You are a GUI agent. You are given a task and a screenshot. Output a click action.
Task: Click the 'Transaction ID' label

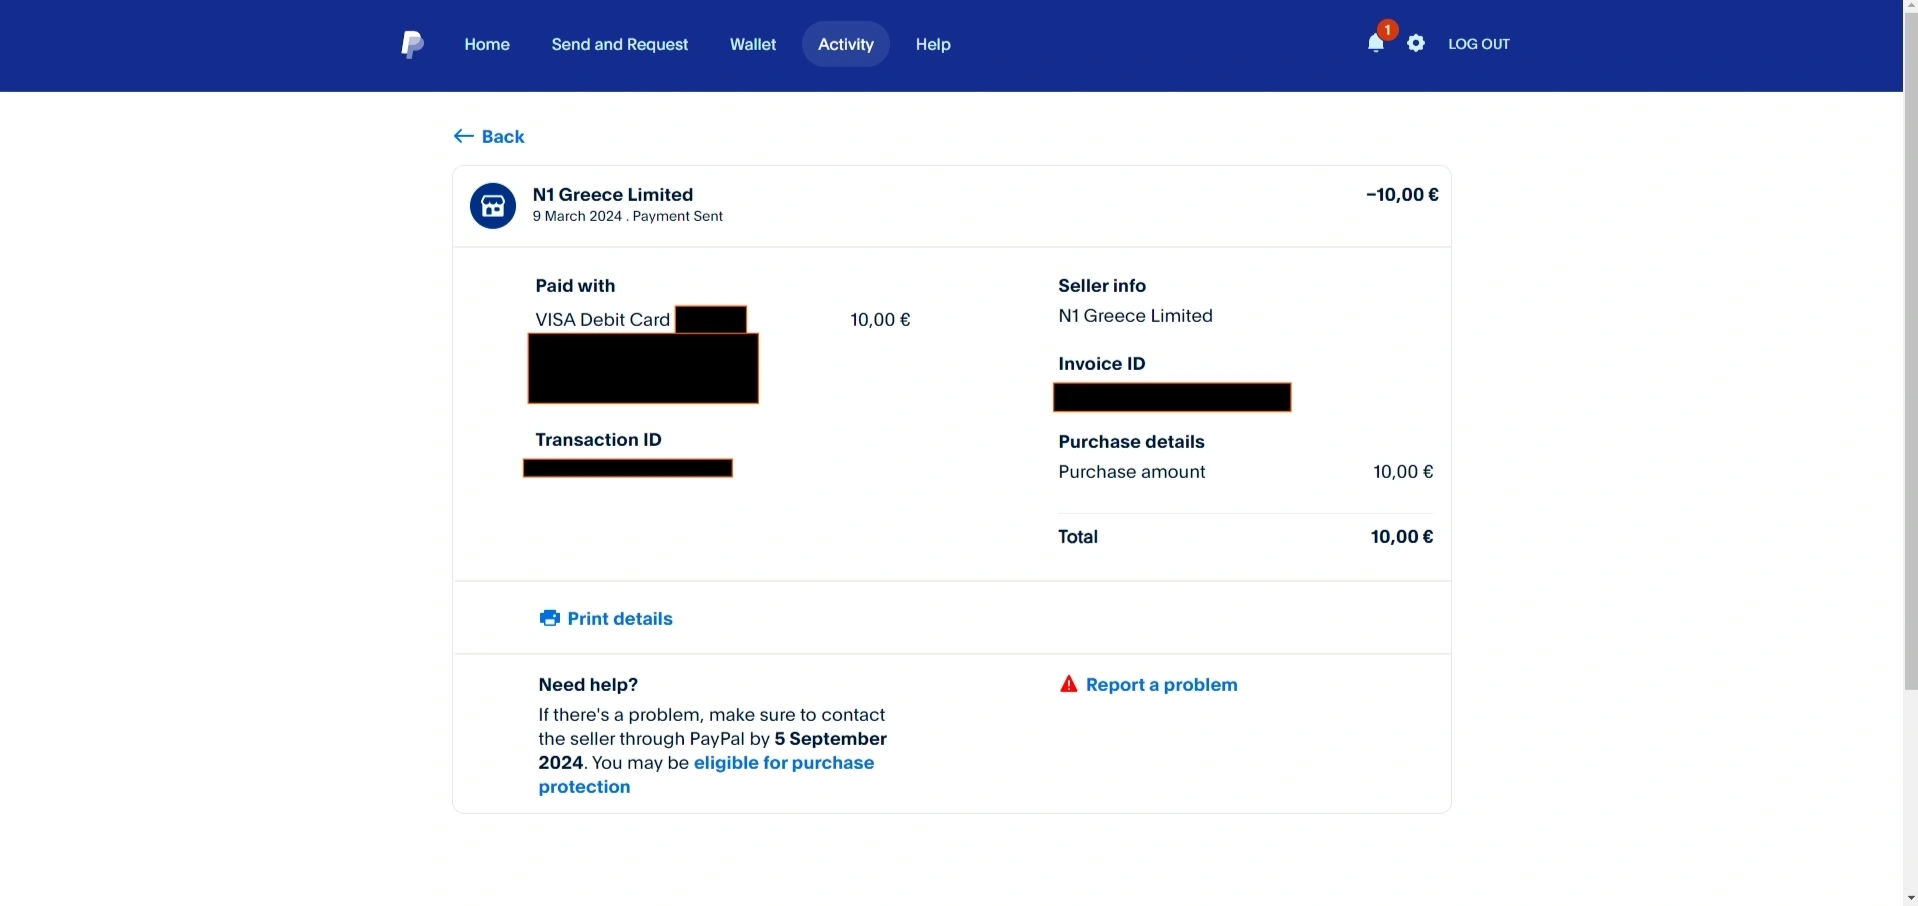click(598, 439)
